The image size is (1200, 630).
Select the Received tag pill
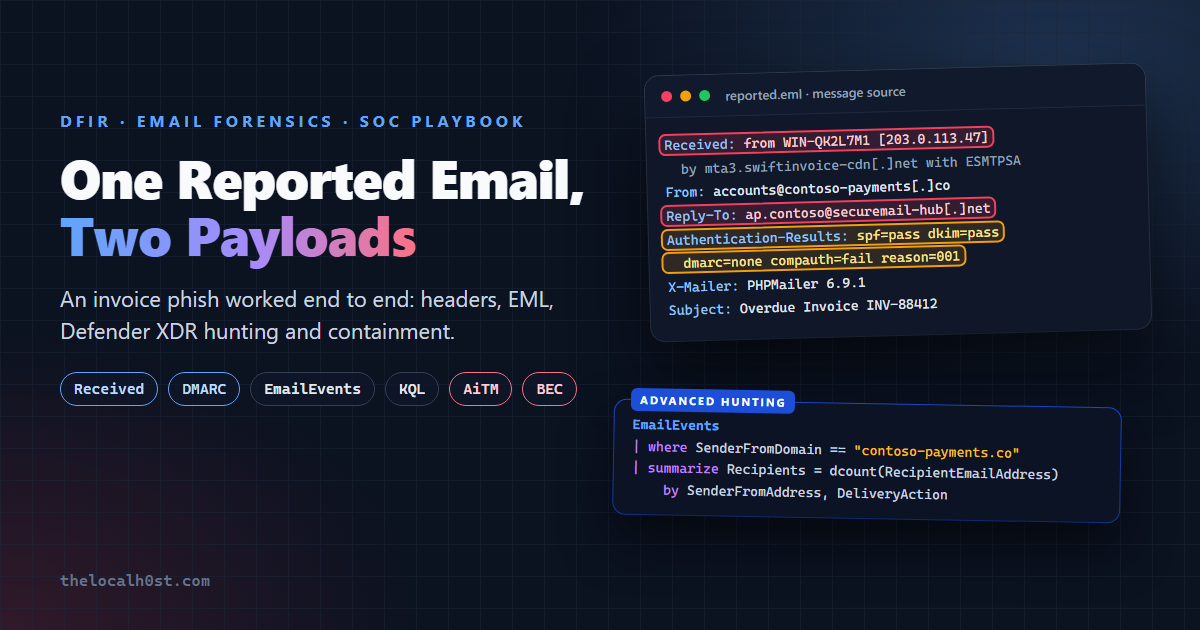[109, 389]
